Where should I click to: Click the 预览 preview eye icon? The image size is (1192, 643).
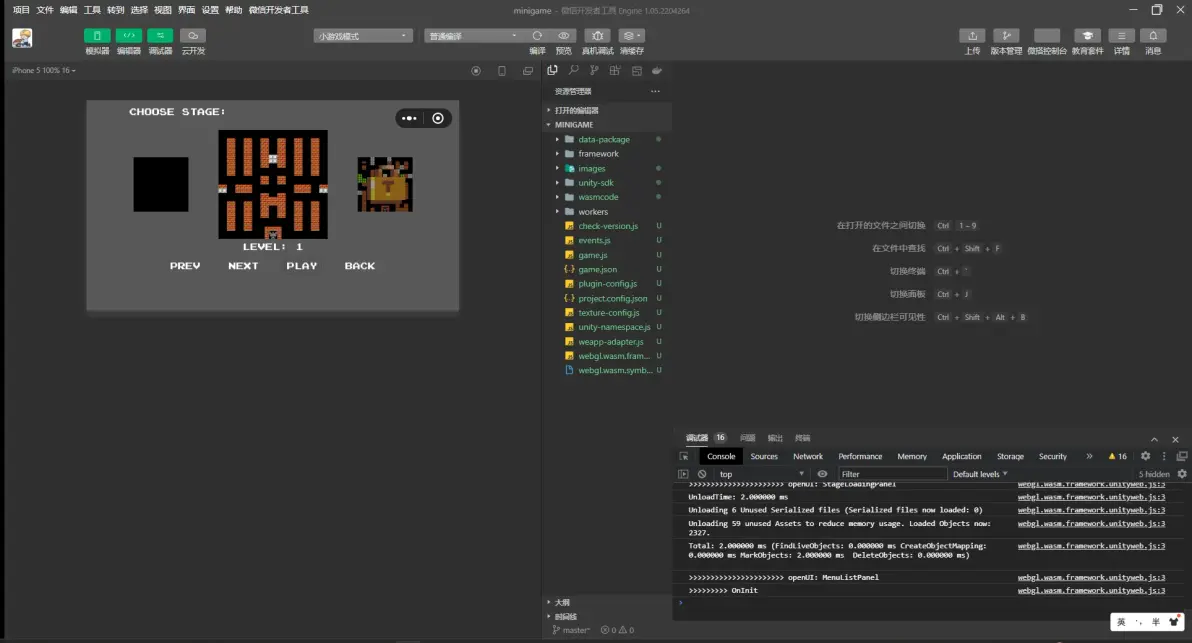pyautogui.click(x=563, y=36)
